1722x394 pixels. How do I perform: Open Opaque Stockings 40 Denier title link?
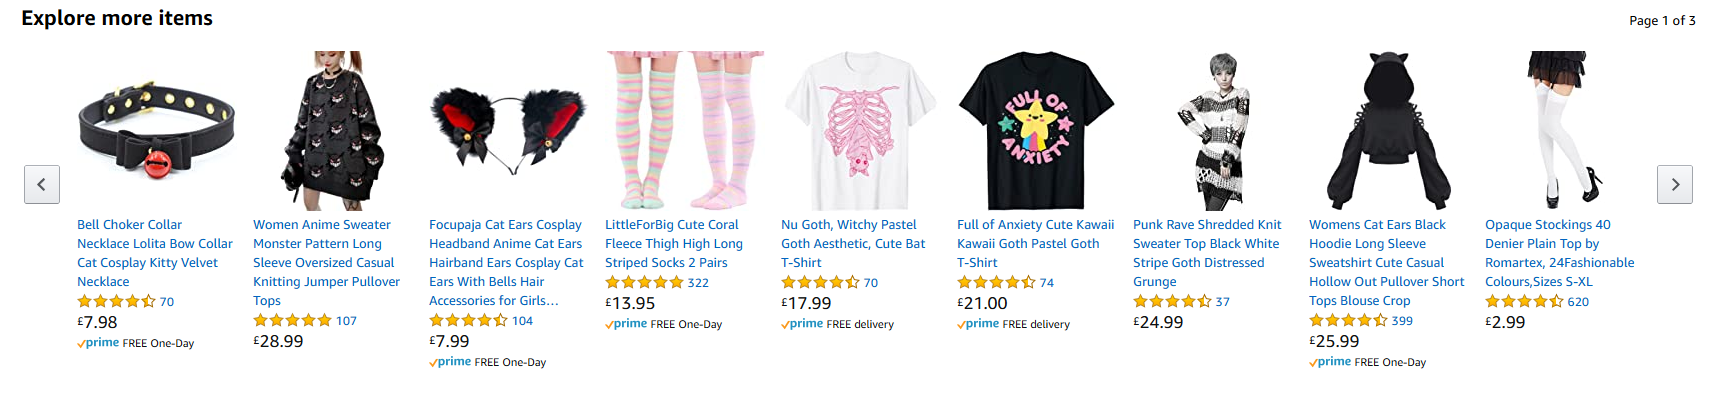pos(1560,253)
